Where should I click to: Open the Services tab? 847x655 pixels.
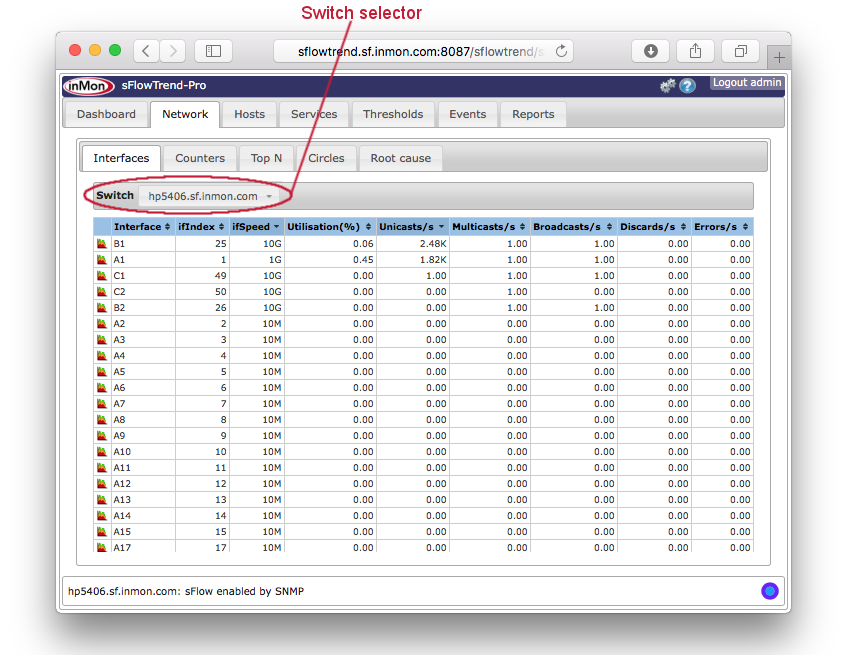tap(314, 114)
